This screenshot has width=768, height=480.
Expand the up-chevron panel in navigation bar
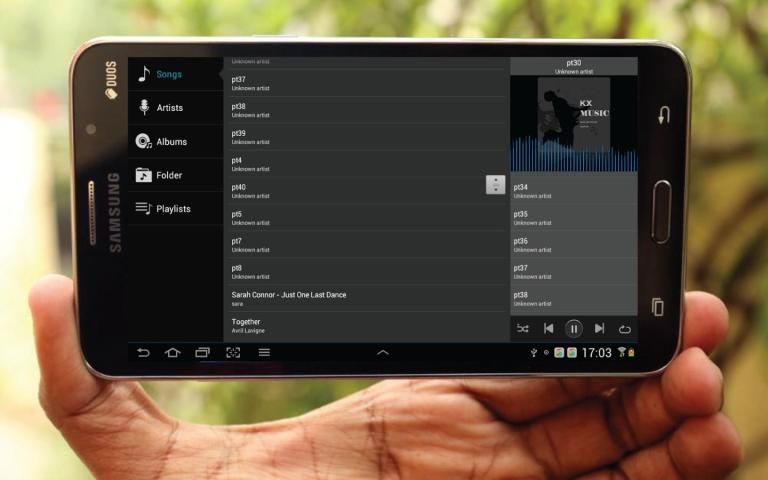click(382, 353)
